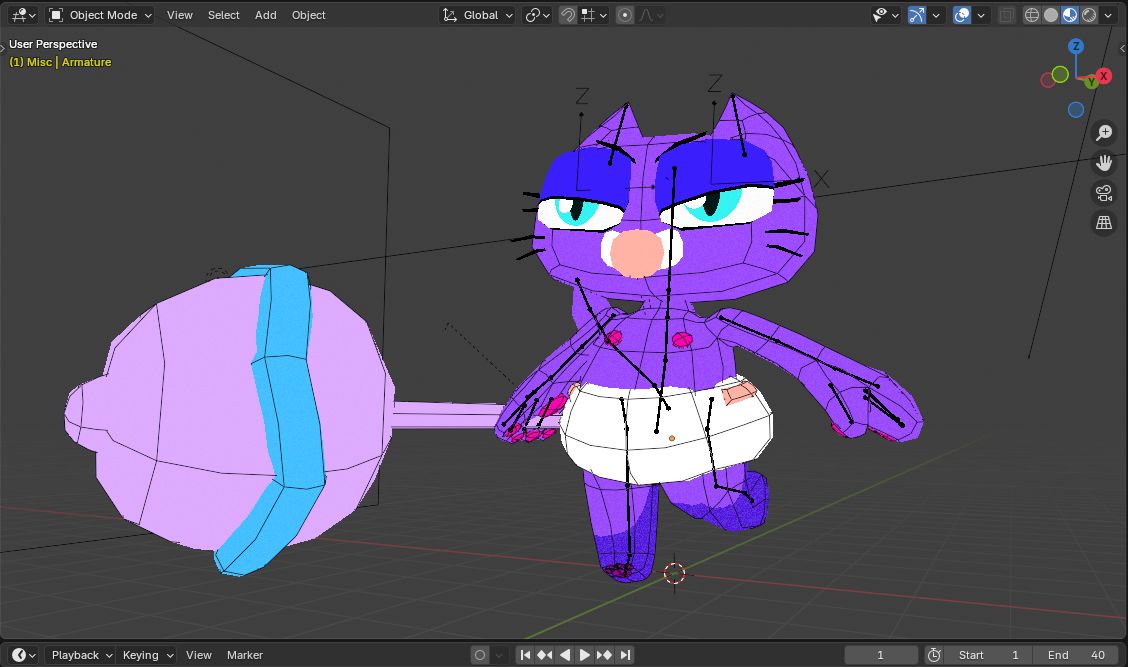Image resolution: width=1128 pixels, height=667 pixels.
Task: Open the shading options dropdown arrow
Action: (1108, 14)
